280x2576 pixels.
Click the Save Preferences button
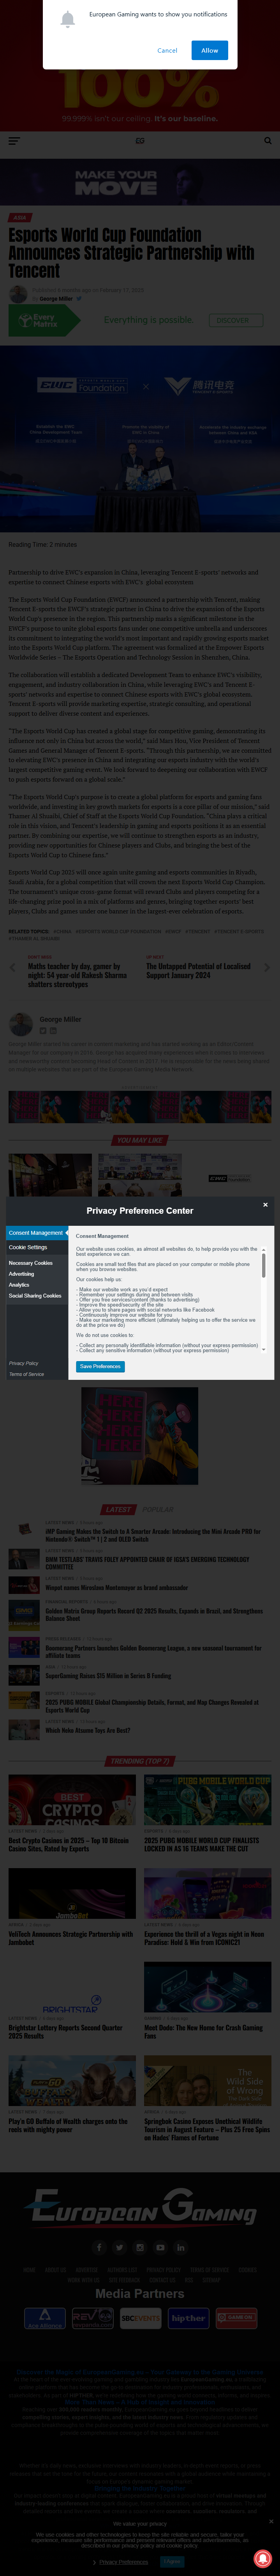(100, 1366)
